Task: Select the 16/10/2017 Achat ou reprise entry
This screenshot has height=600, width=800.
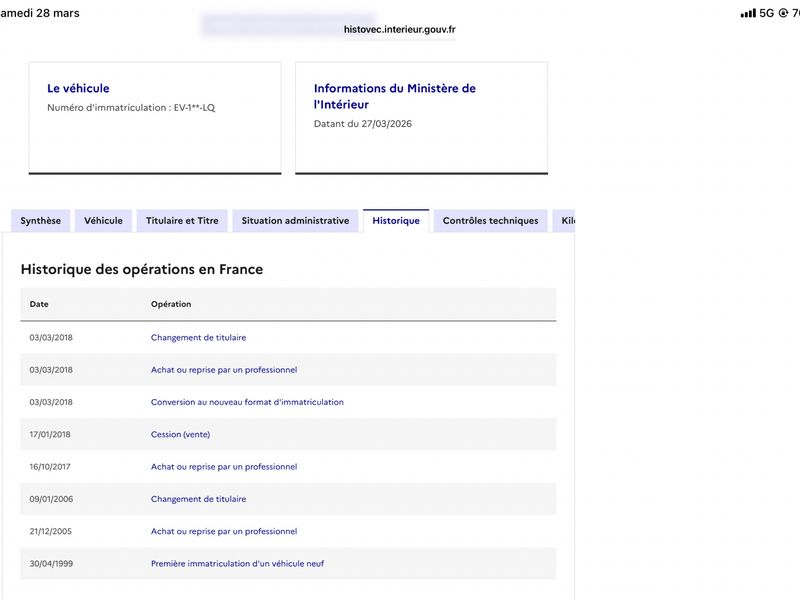Action: click(x=224, y=467)
